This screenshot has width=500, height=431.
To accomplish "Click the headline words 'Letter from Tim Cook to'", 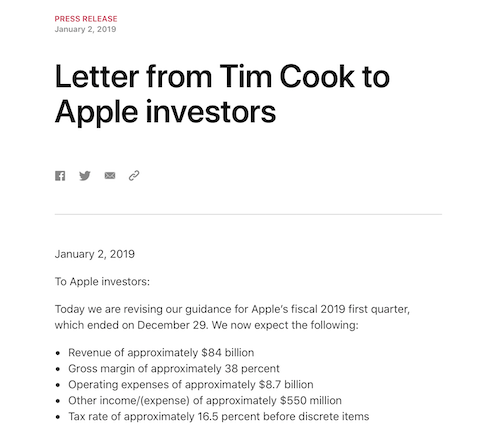I will click(222, 77).
